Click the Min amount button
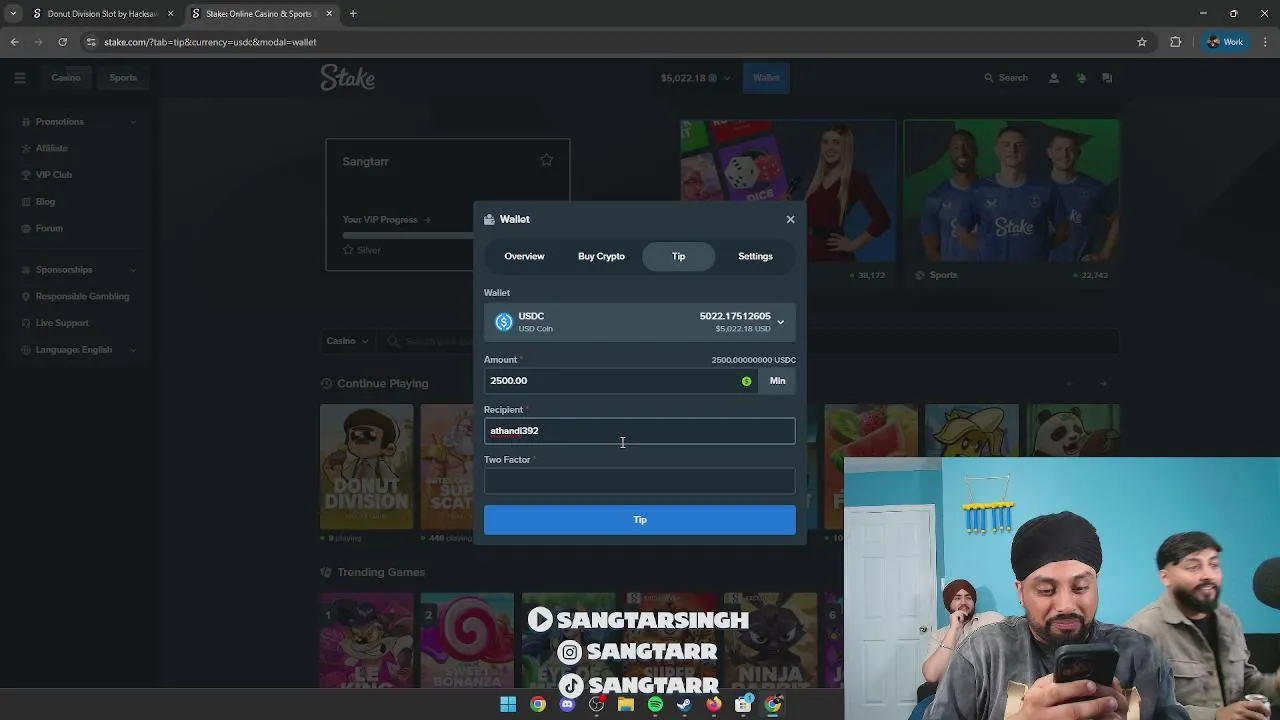The image size is (1280, 720). tap(777, 381)
